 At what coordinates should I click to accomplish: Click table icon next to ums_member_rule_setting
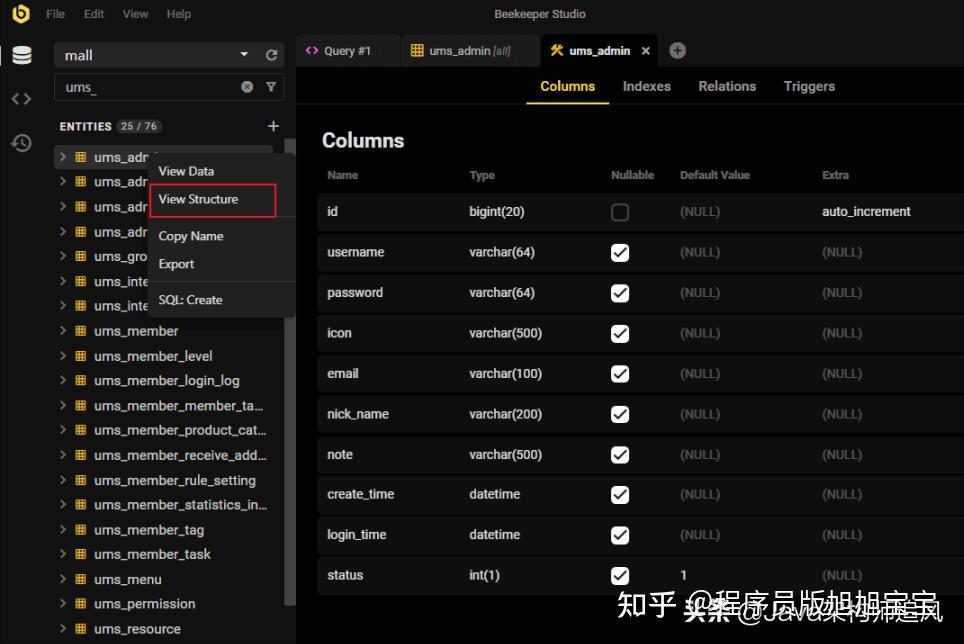pyautogui.click(x=81, y=480)
